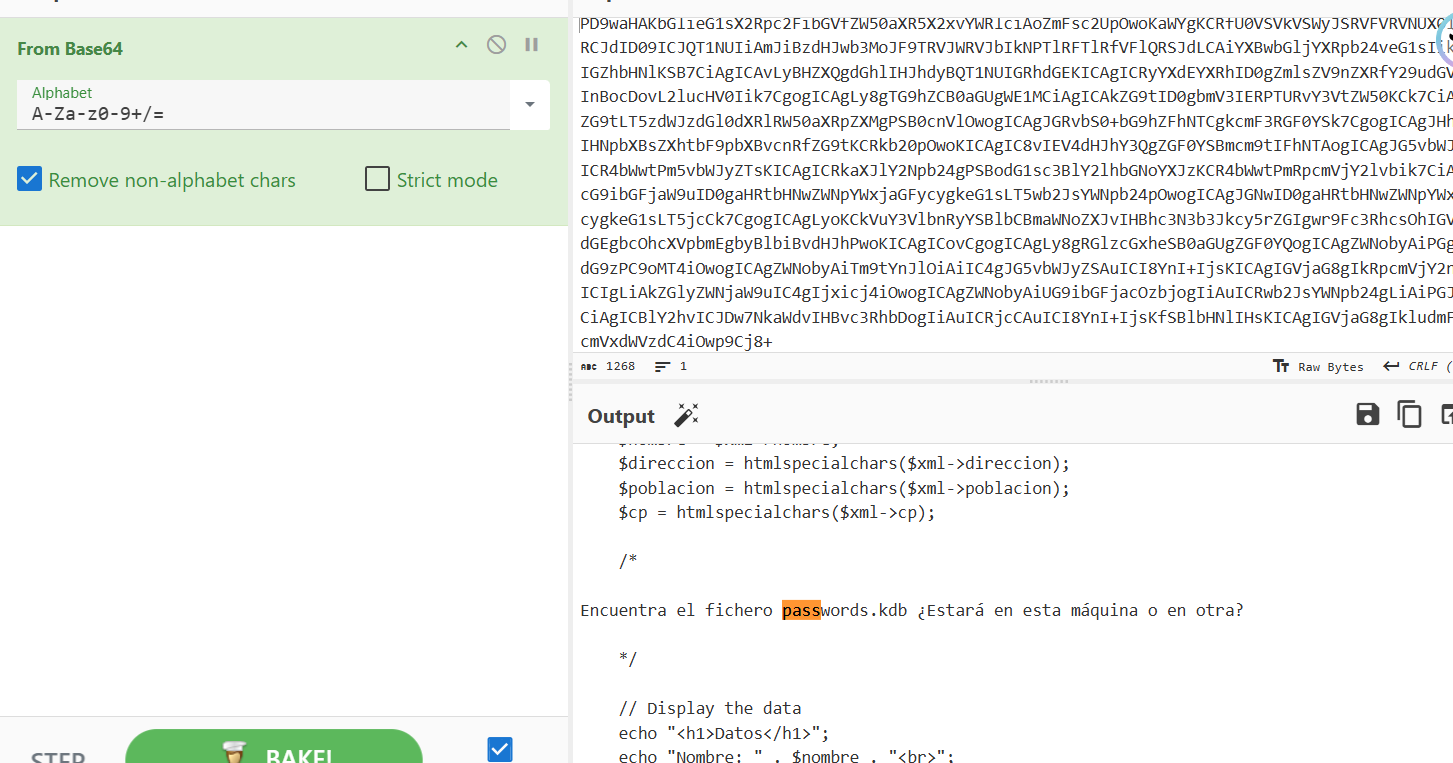Click the highlighted 'pass' text in output
The width and height of the screenshot is (1453, 763).
(801, 610)
